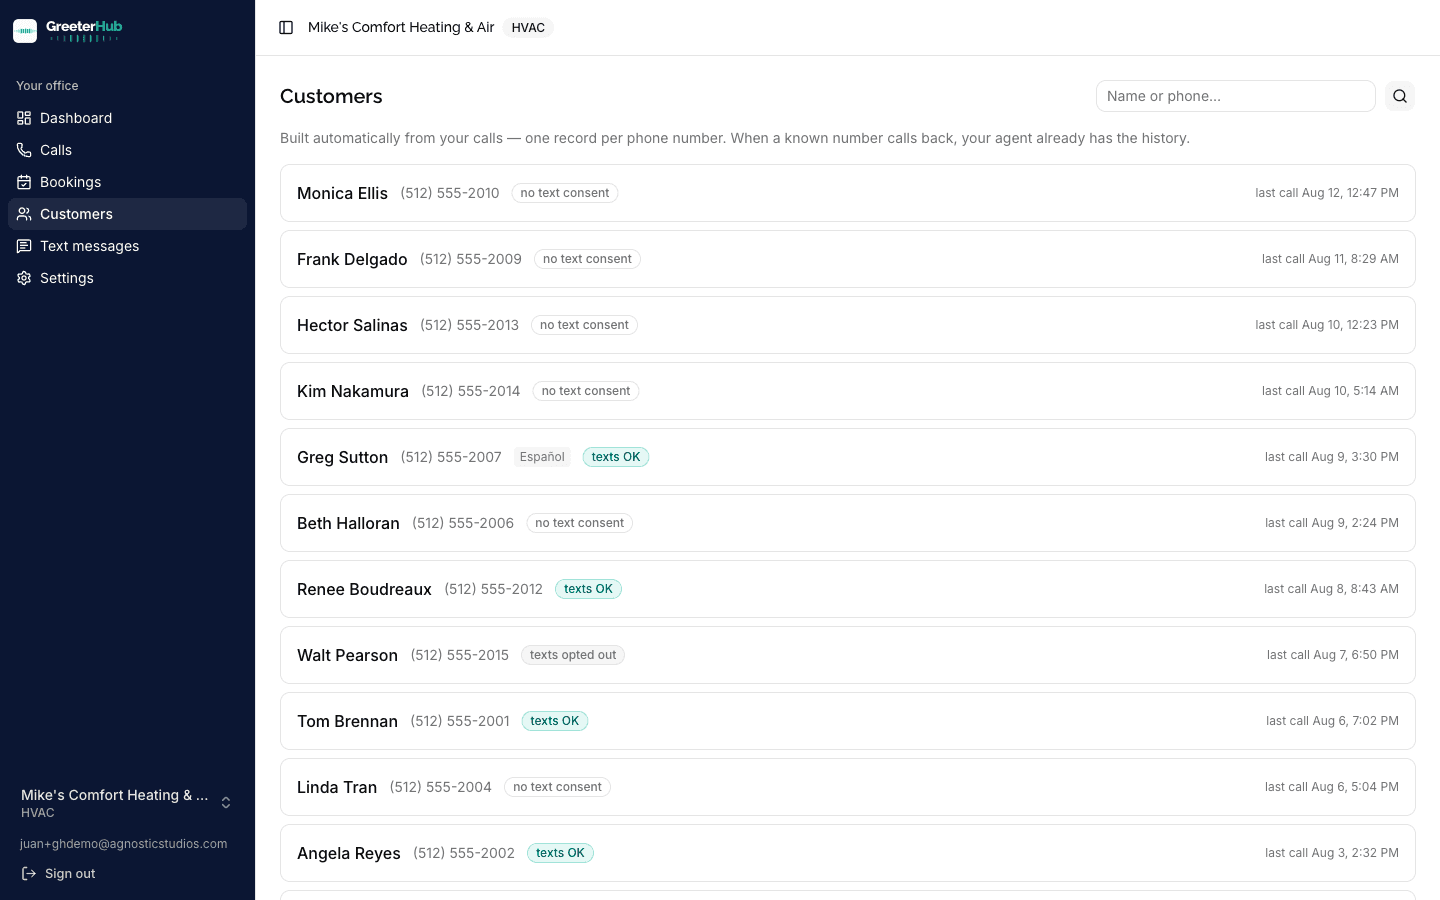Click Linda Tran's no text consent badge
This screenshot has width=1440, height=900.
click(557, 787)
